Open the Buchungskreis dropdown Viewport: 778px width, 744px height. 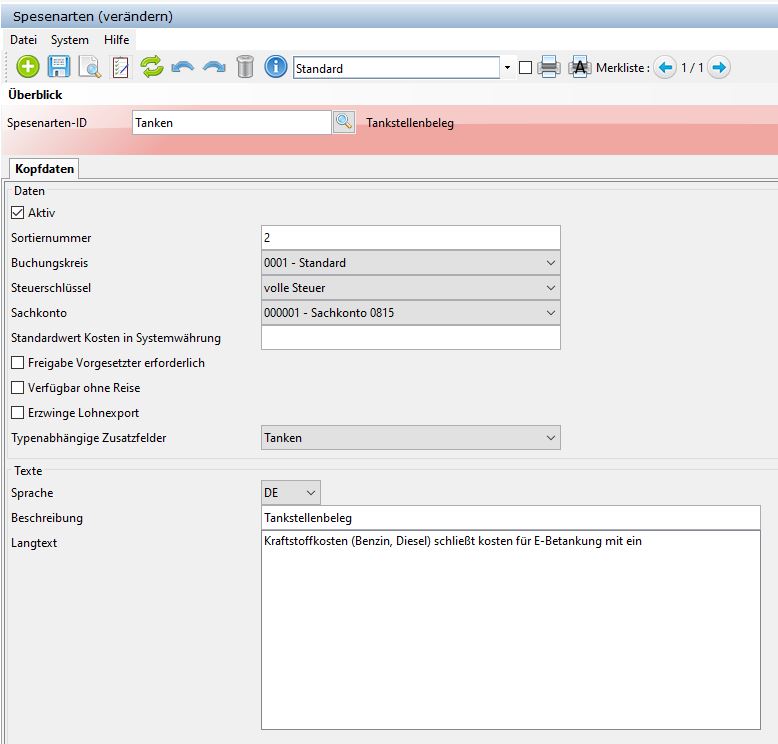tap(409, 263)
